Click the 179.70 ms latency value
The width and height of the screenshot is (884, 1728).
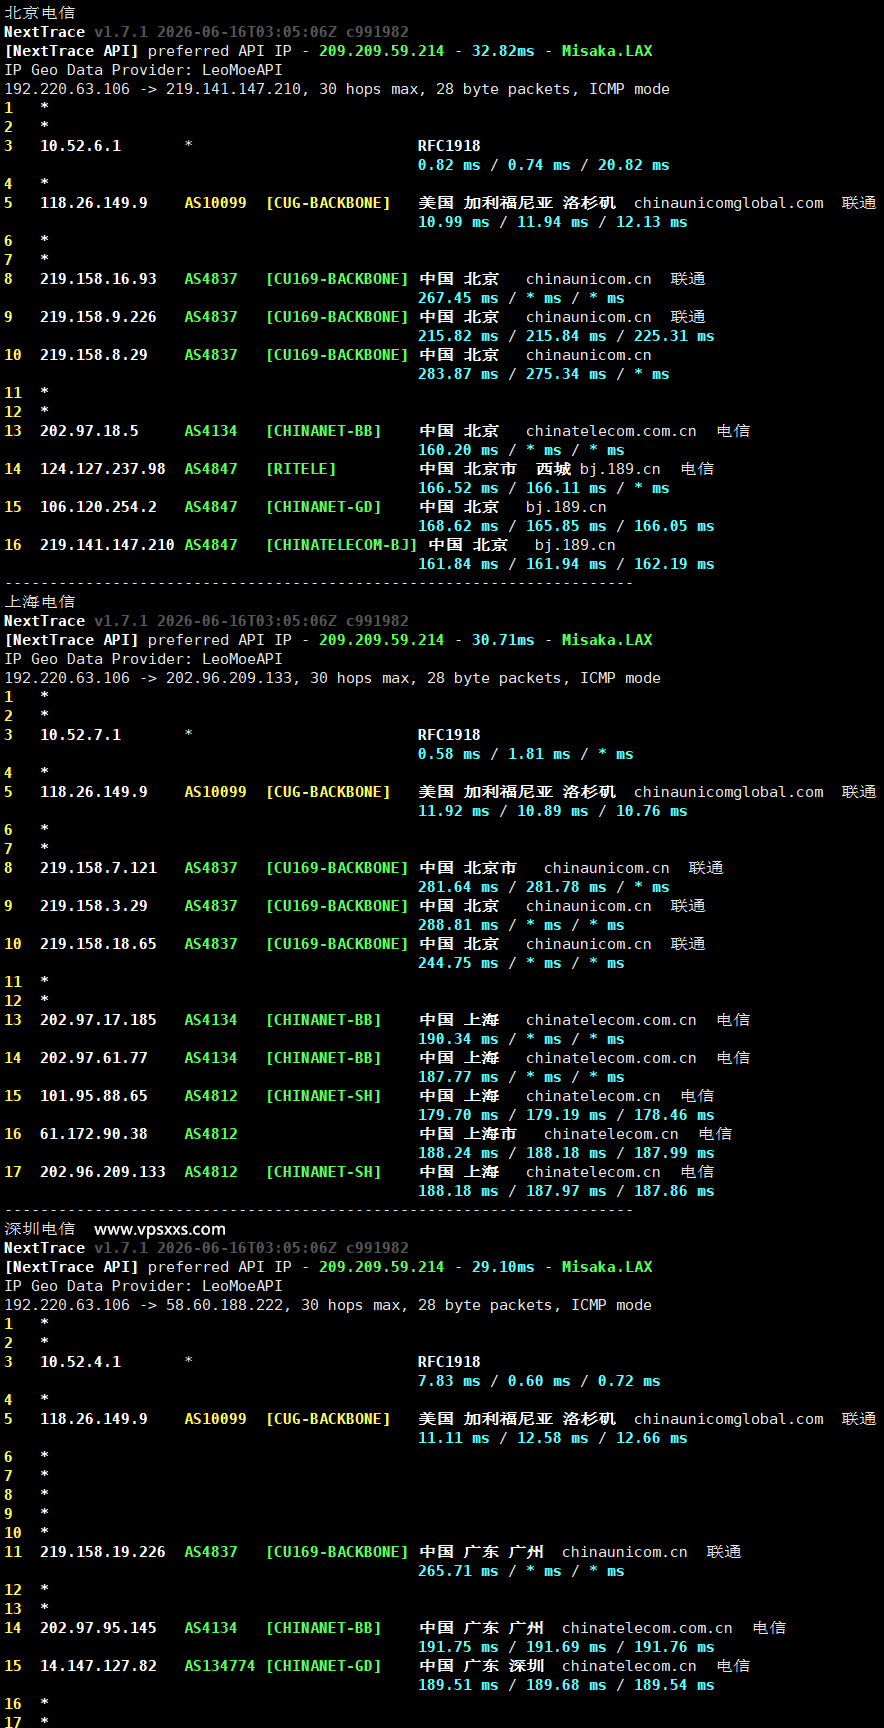(x=458, y=1115)
